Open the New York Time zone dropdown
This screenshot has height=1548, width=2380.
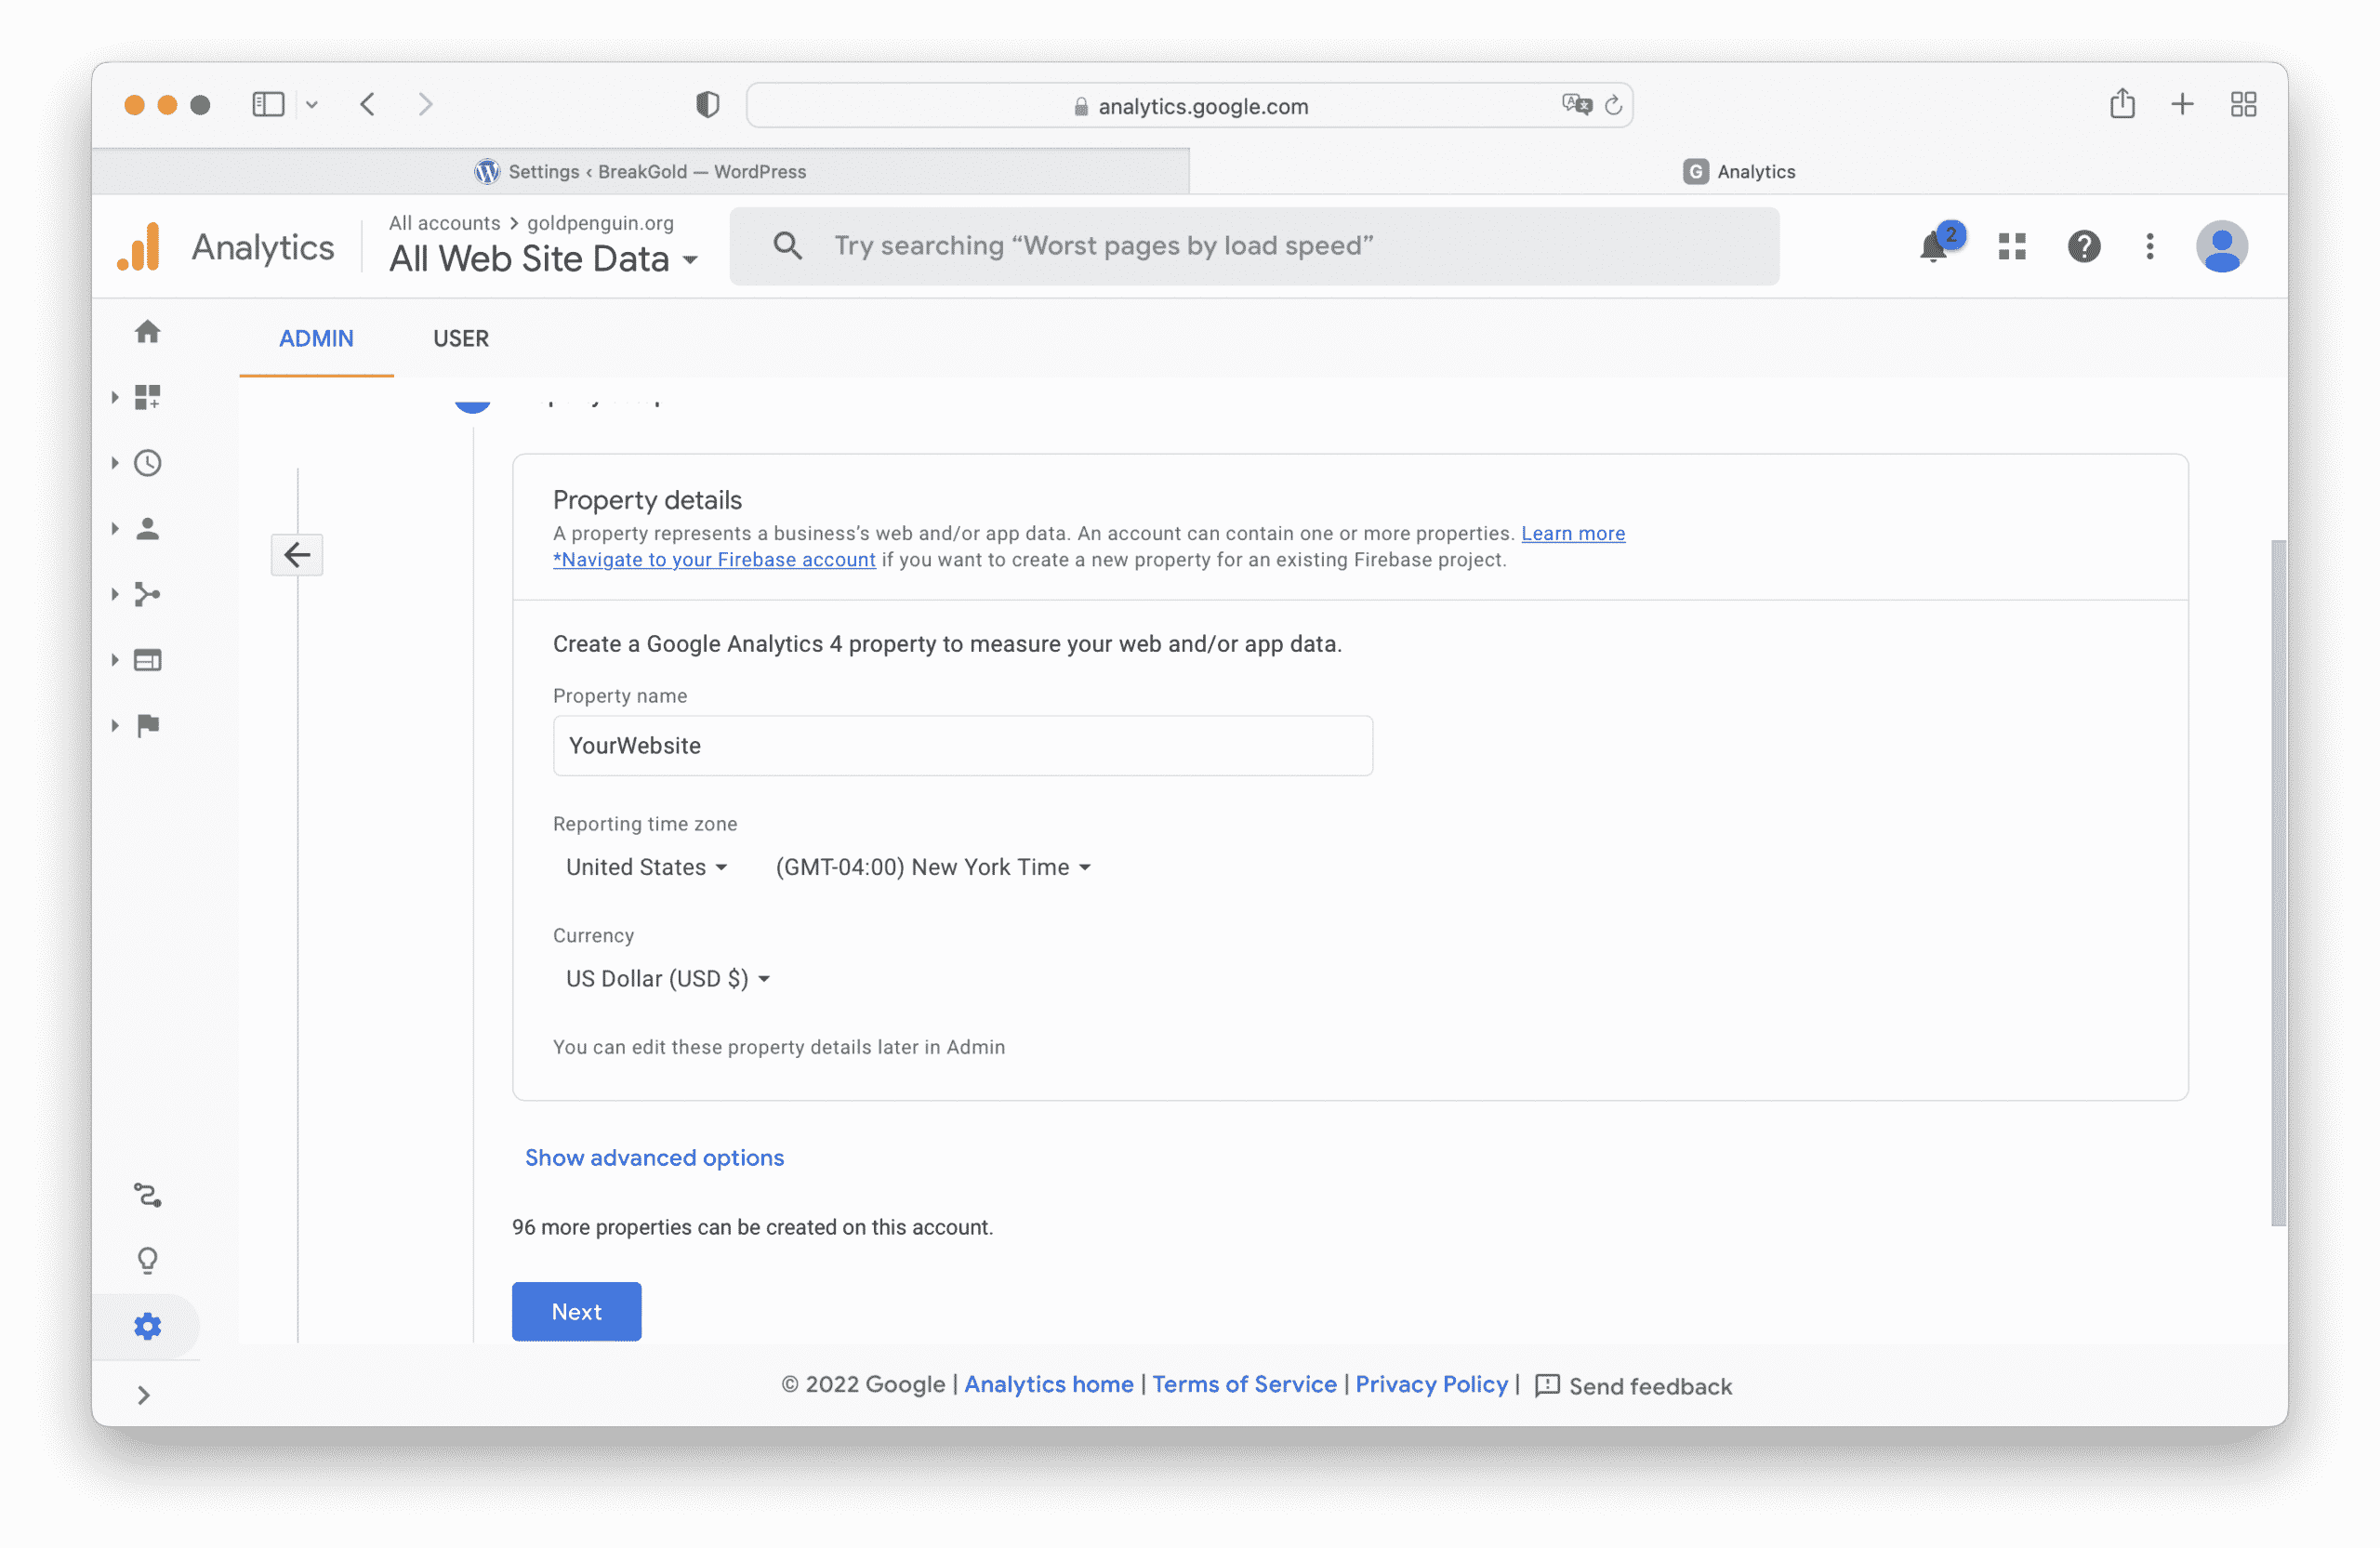pos(932,867)
